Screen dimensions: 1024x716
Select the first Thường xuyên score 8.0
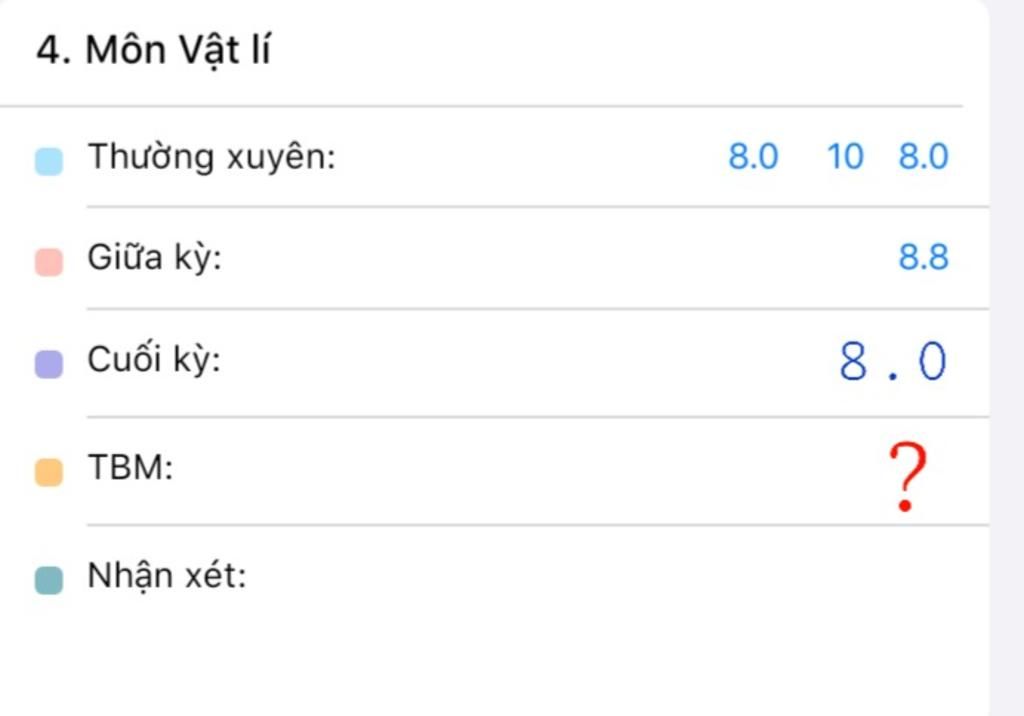[753, 157]
